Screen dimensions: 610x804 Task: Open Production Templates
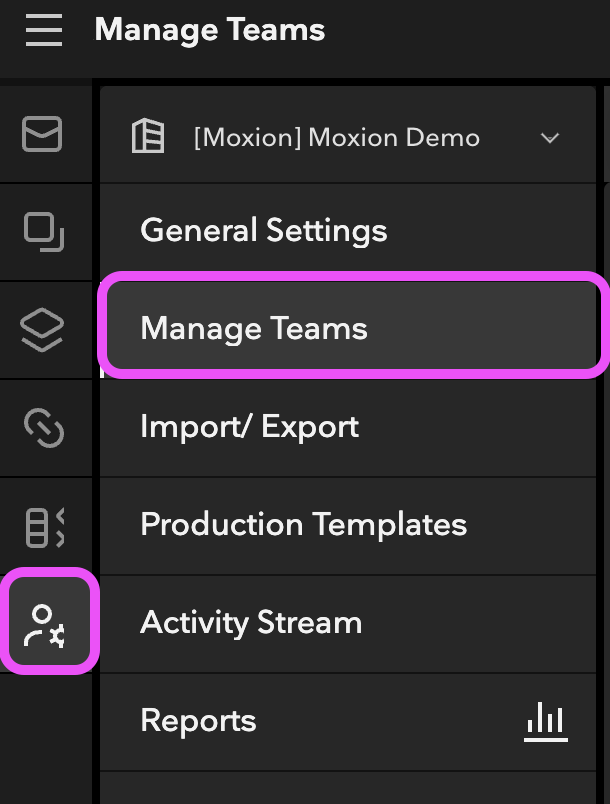348,526
